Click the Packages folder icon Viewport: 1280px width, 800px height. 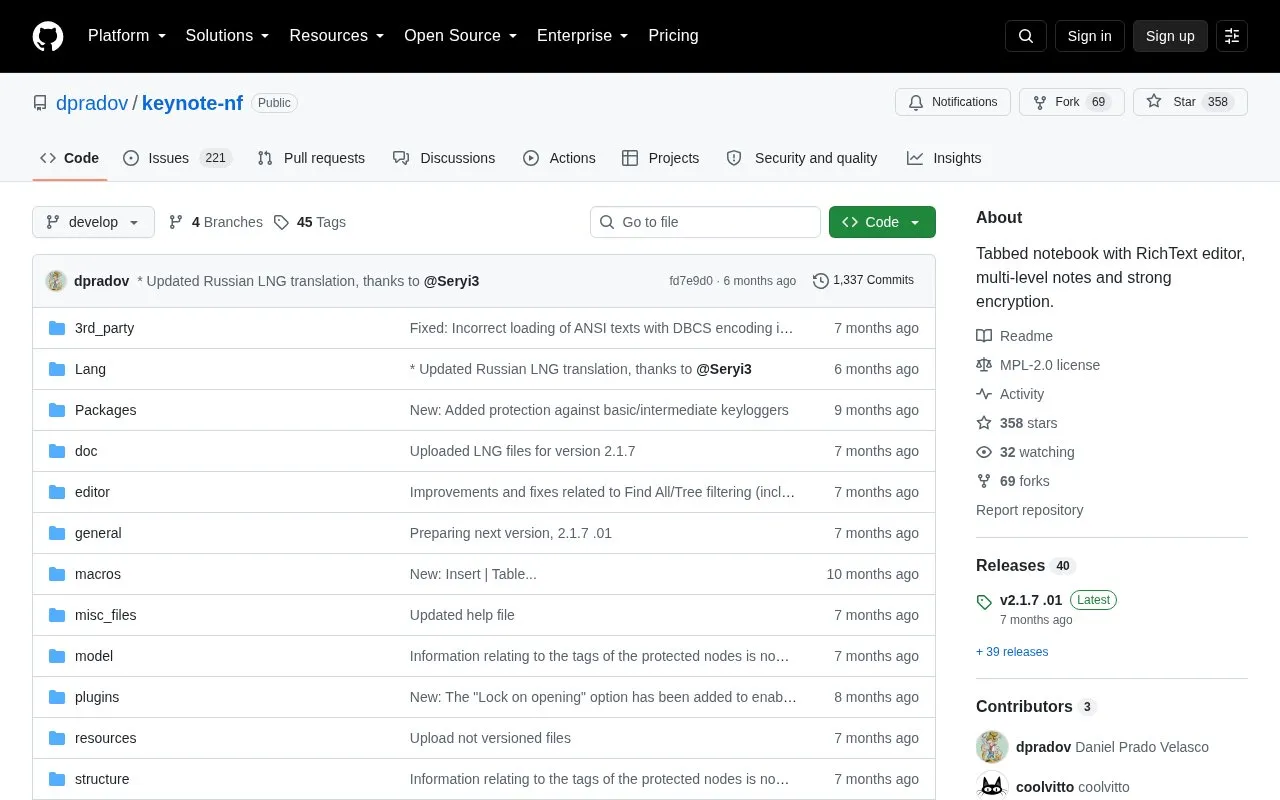pyautogui.click(x=57, y=410)
